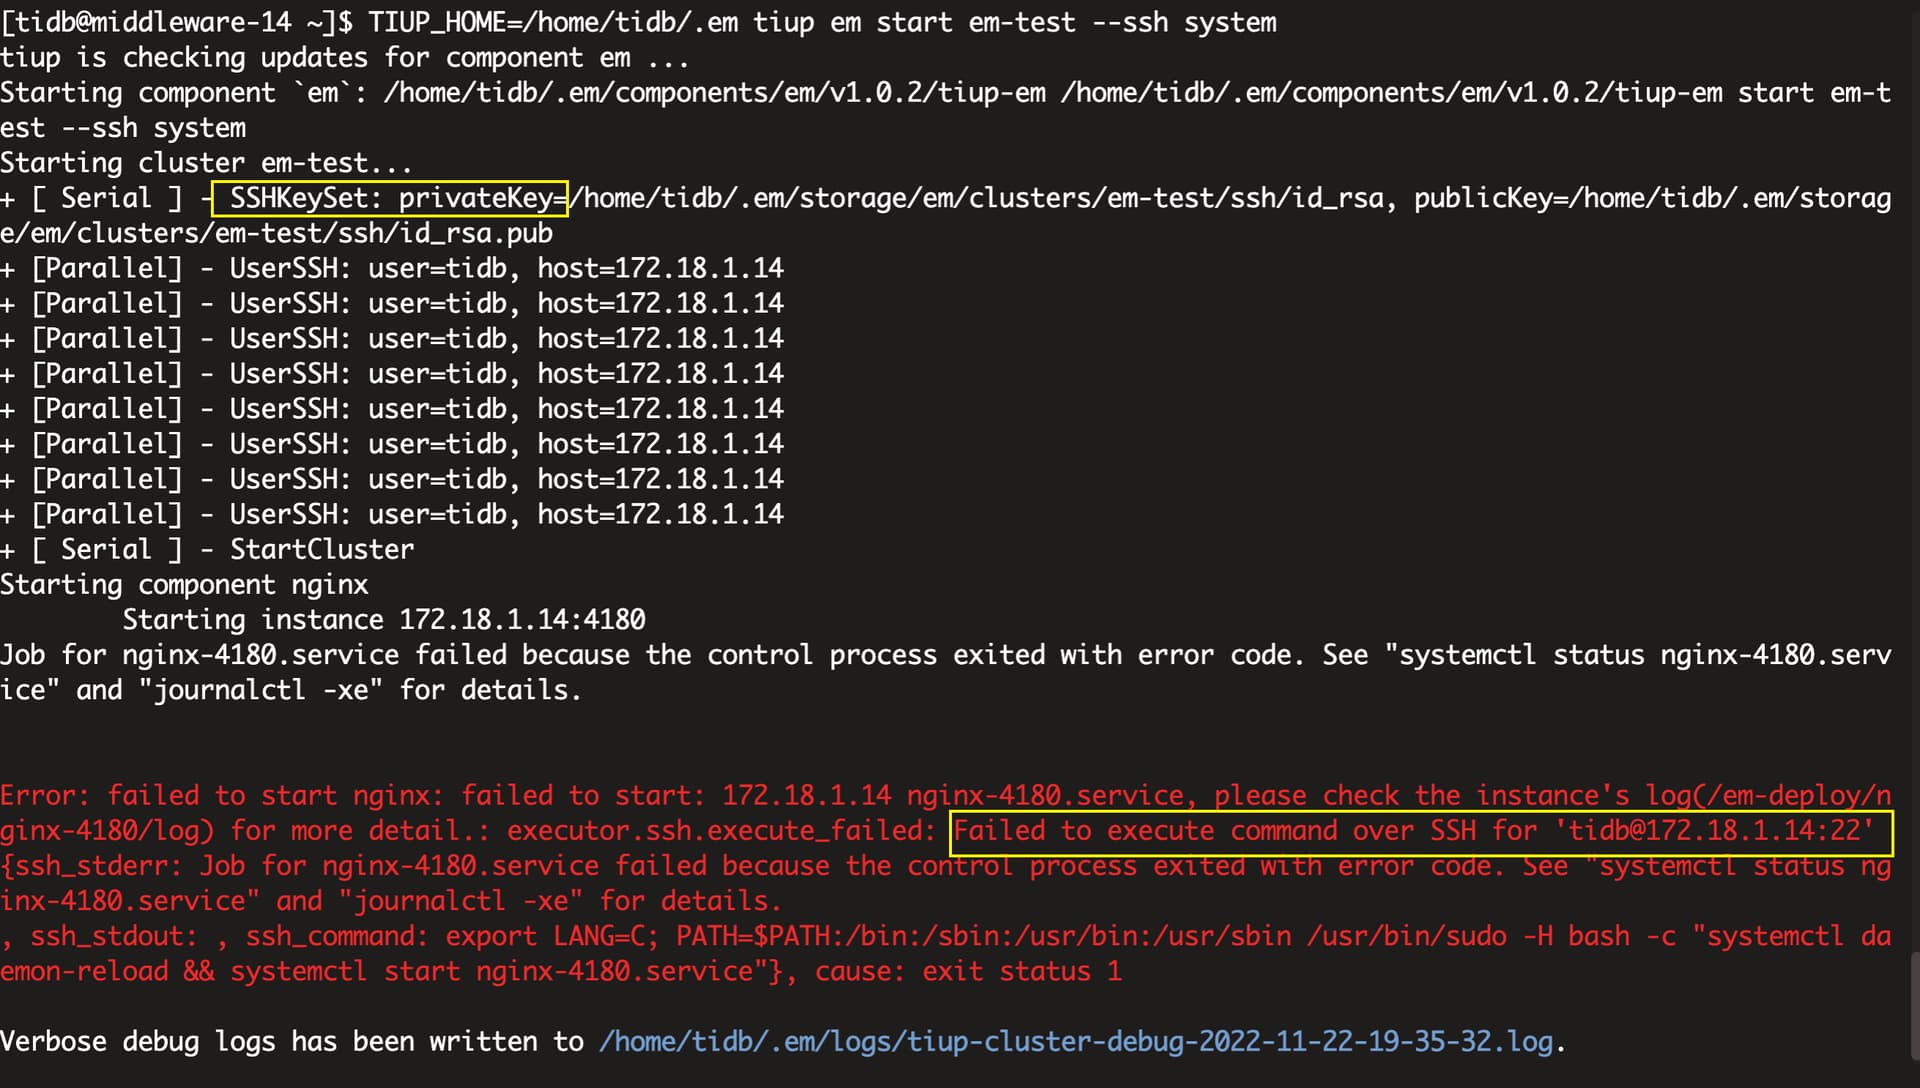Click the "Starting cluster em-test..." line
The height and width of the screenshot is (1088, 1920).
(x=206, y=163)
